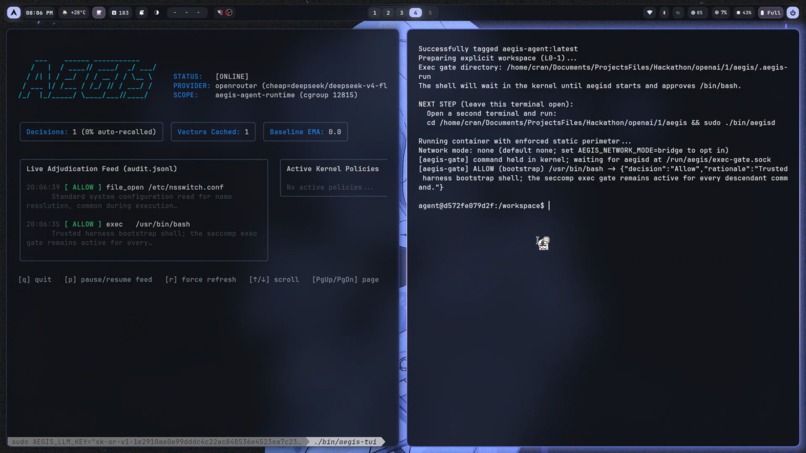Open the Arch logo launcher in the top bar
Screen dimensions: 806x453
pos(13,12)
